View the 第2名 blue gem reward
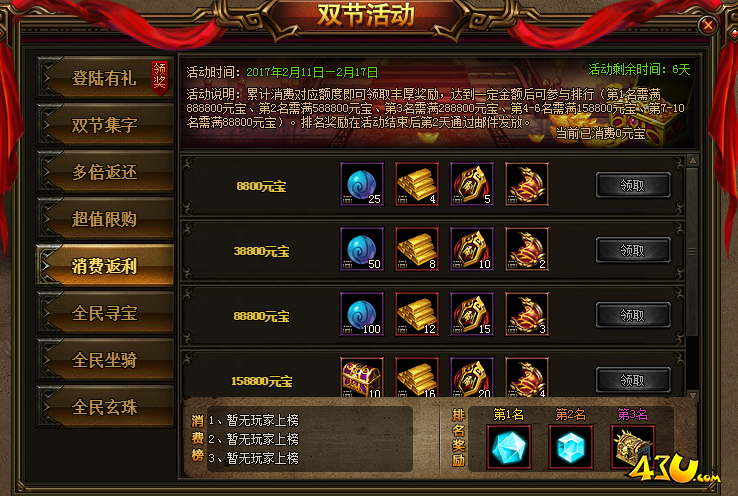 point(571,447)
